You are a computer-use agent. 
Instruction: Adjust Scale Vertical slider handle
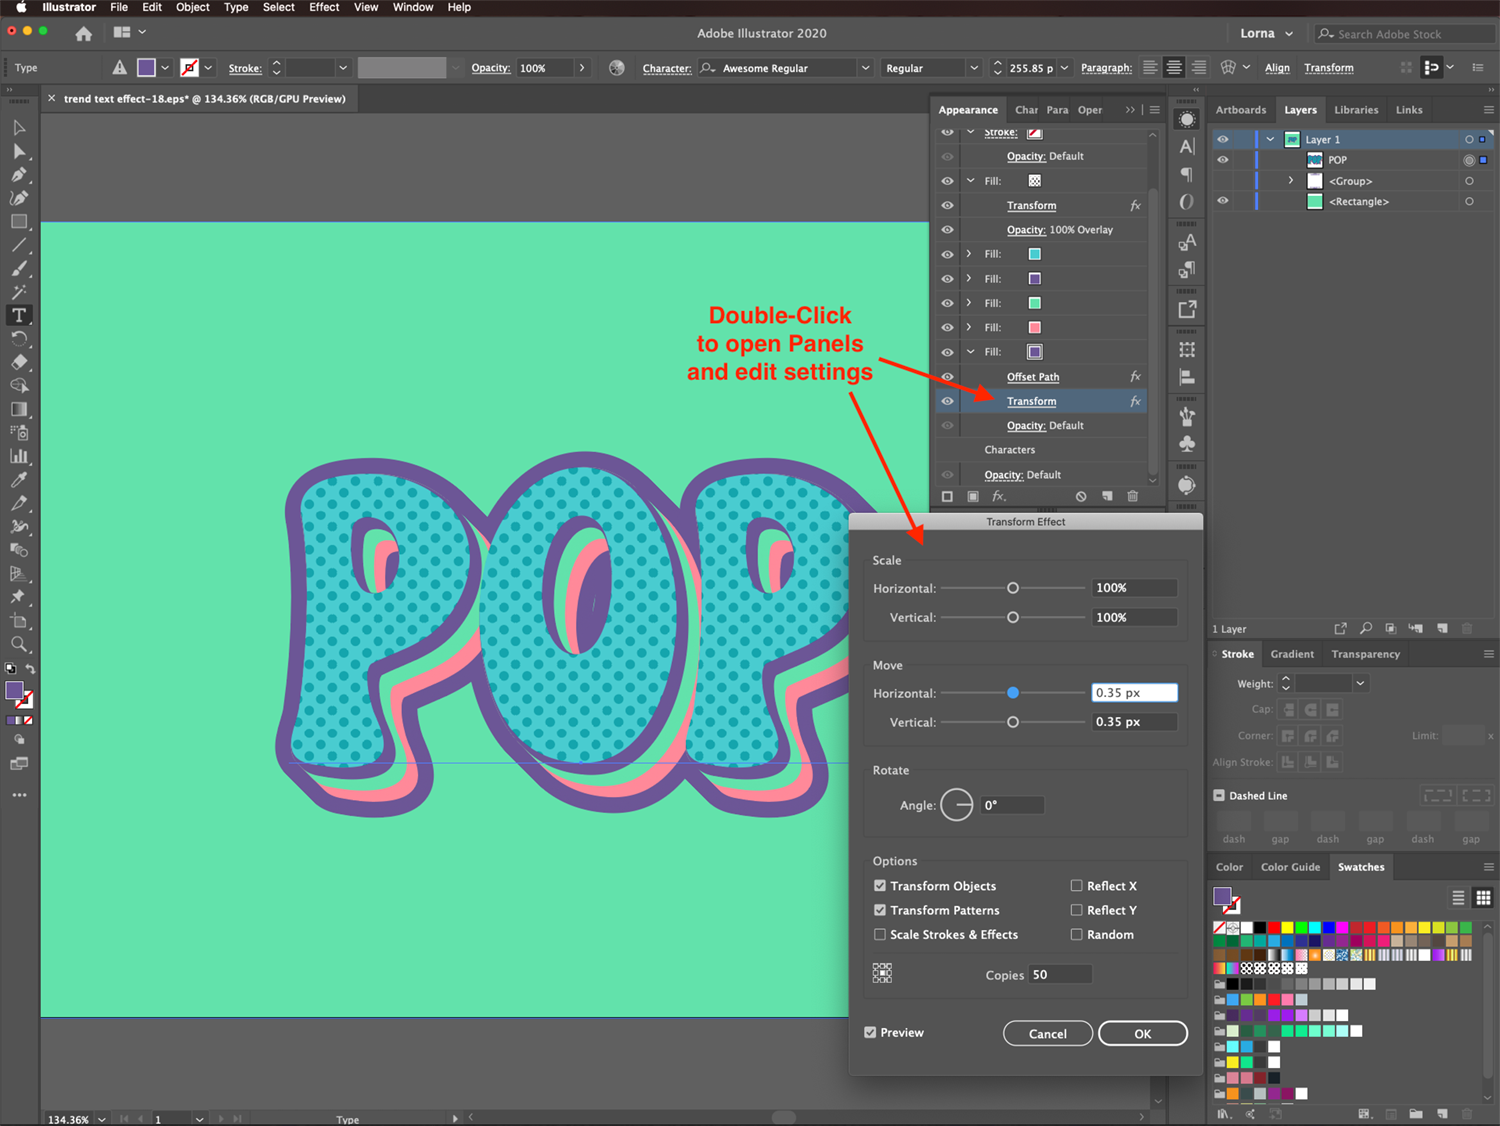click(1013, 617)
